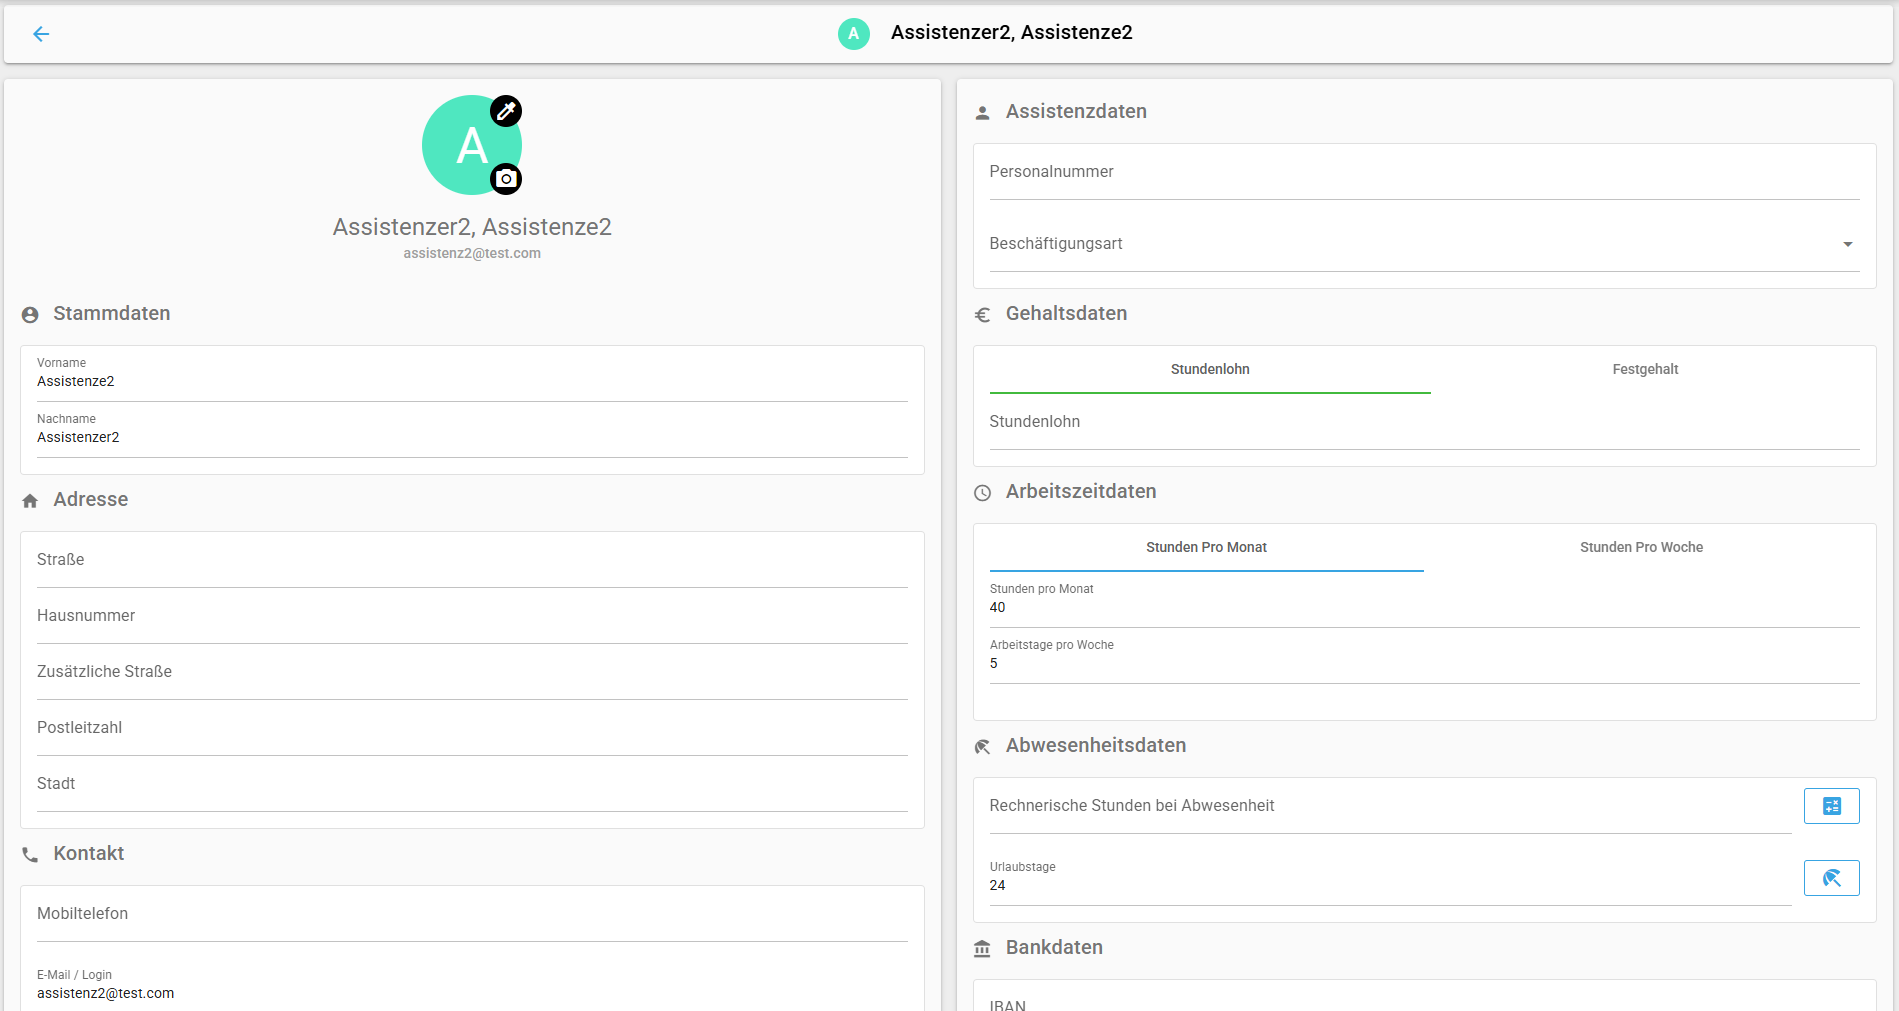Edit the Vorname field
This screenshot has height=1011, width=1899.
(472, 381)
